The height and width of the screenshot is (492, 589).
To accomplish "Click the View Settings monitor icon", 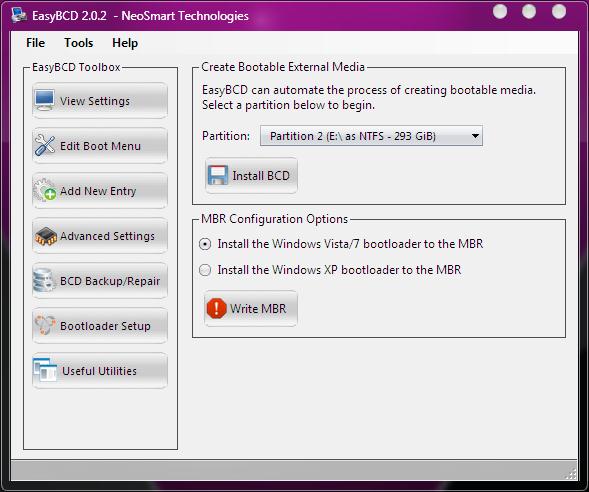I will [x=45, y=100].
